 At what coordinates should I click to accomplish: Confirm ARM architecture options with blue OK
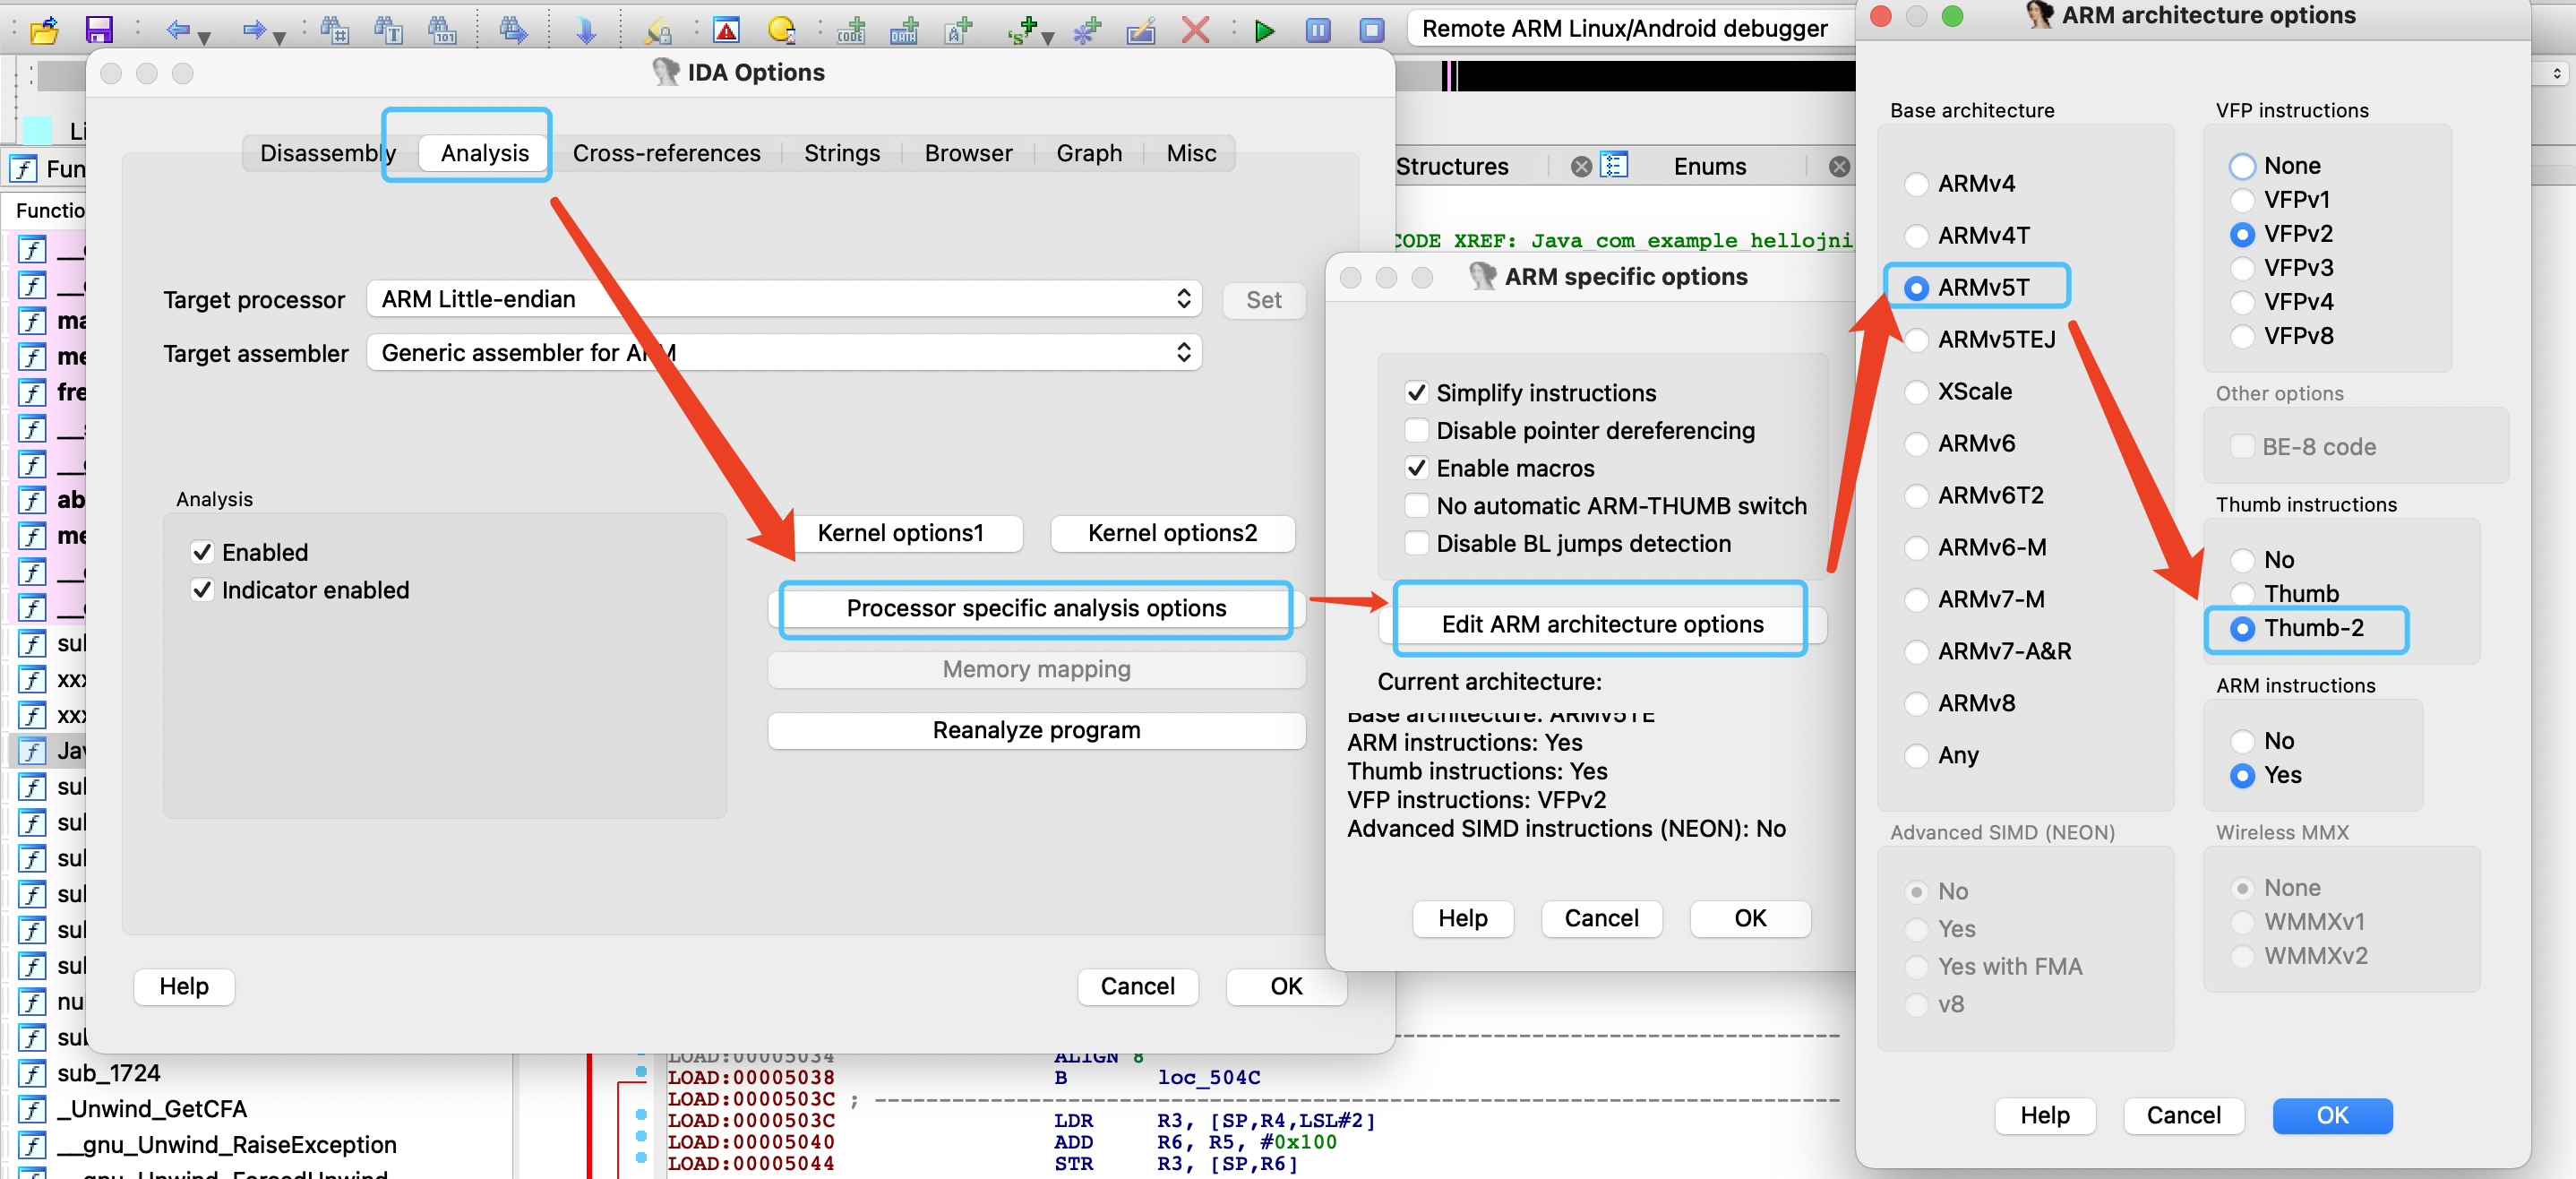pyautogui.click(x=2332, y=1115)
